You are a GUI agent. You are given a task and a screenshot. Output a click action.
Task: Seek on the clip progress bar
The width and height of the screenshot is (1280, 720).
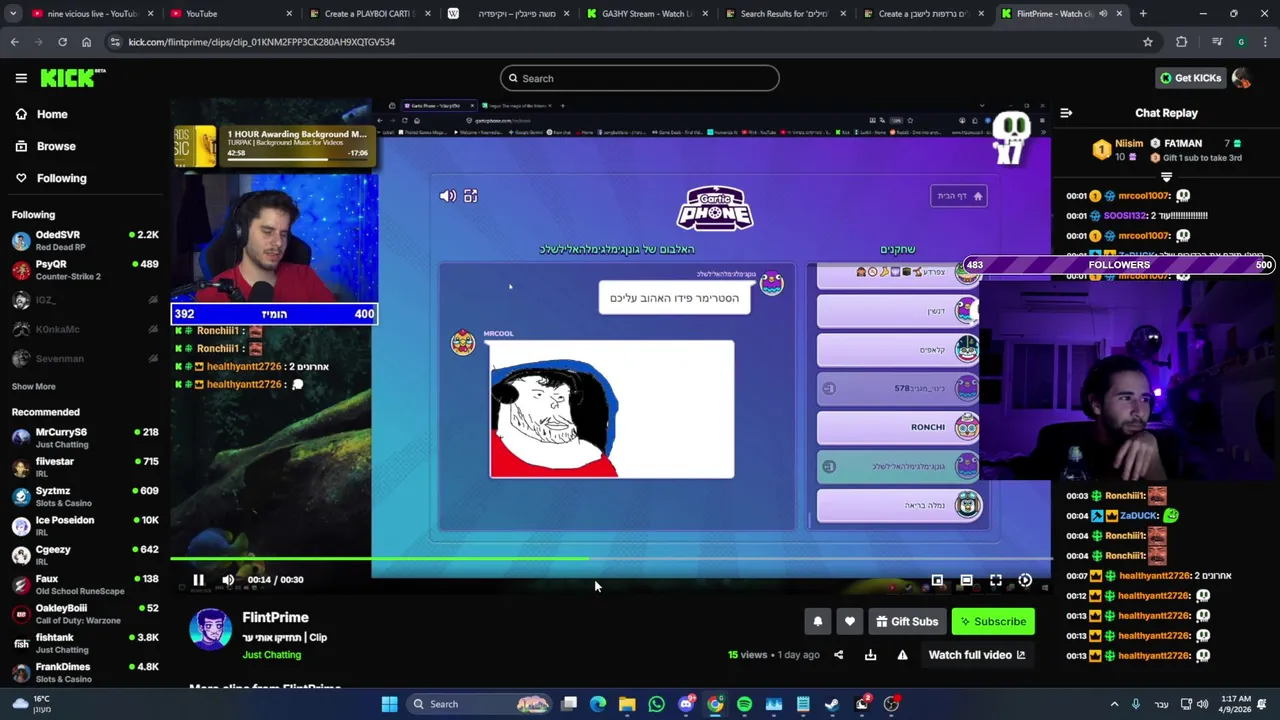(610, 559)
